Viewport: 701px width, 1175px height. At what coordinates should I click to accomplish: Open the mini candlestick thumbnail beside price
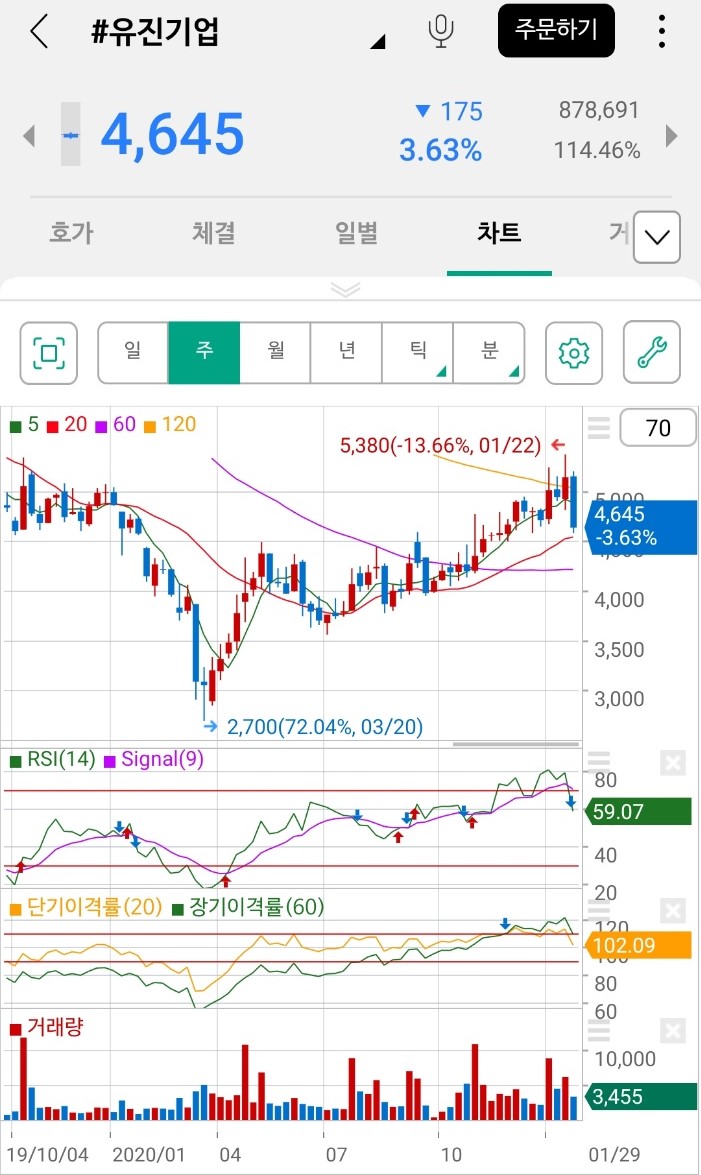(x=70, y=134)
